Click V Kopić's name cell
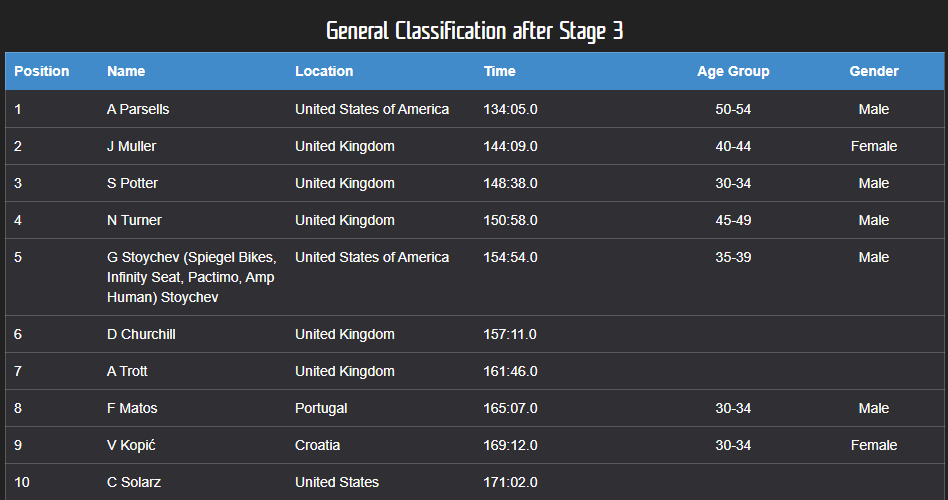Viewport: 948px width, 500px height. [132, 445]
